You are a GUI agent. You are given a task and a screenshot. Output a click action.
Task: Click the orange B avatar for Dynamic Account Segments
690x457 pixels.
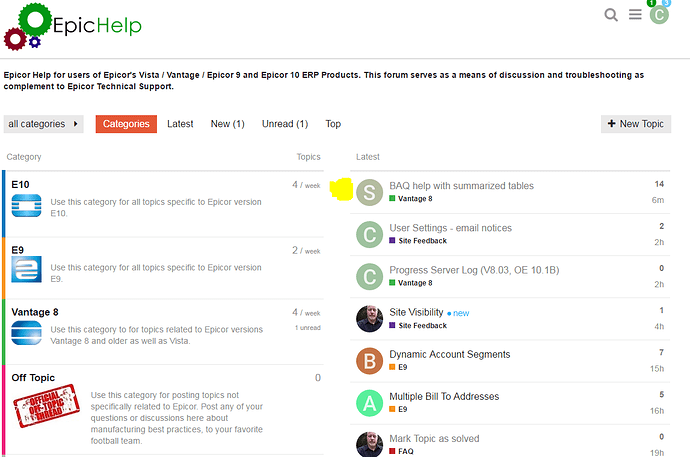point(369,361)
